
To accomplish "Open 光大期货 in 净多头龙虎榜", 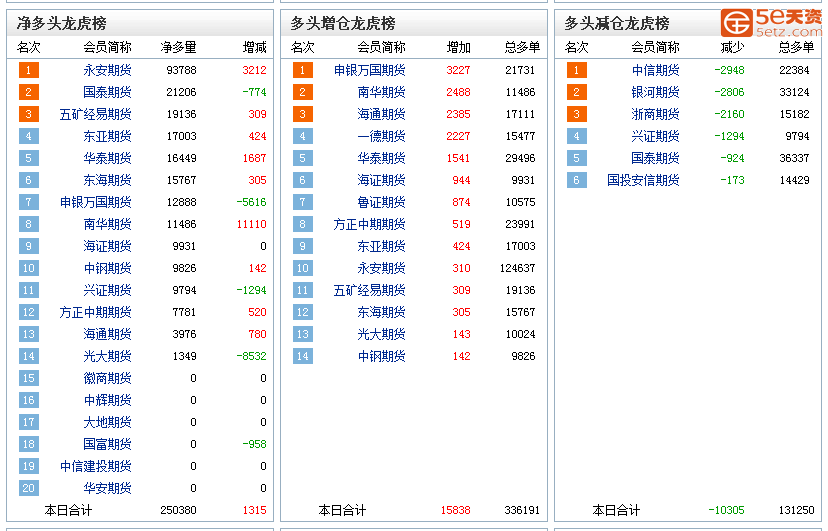I will click(x=107, y=356).
